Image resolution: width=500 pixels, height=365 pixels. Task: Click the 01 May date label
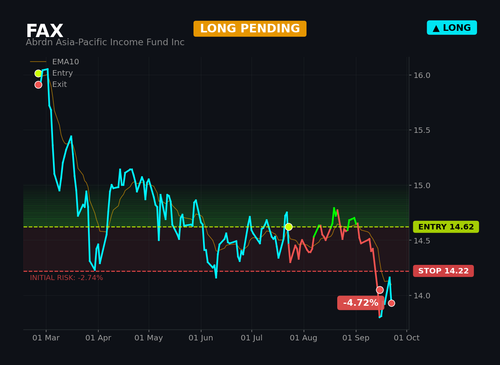[x=149, y=338]
